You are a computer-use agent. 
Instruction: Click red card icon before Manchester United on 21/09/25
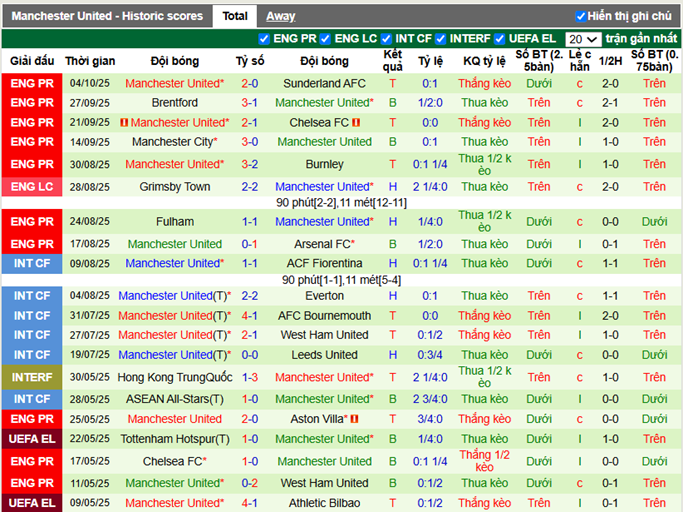[x=124, y=123]
